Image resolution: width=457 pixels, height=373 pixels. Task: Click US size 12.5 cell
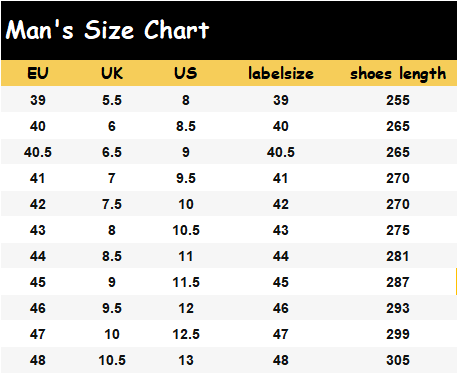[x=186, y=334]
